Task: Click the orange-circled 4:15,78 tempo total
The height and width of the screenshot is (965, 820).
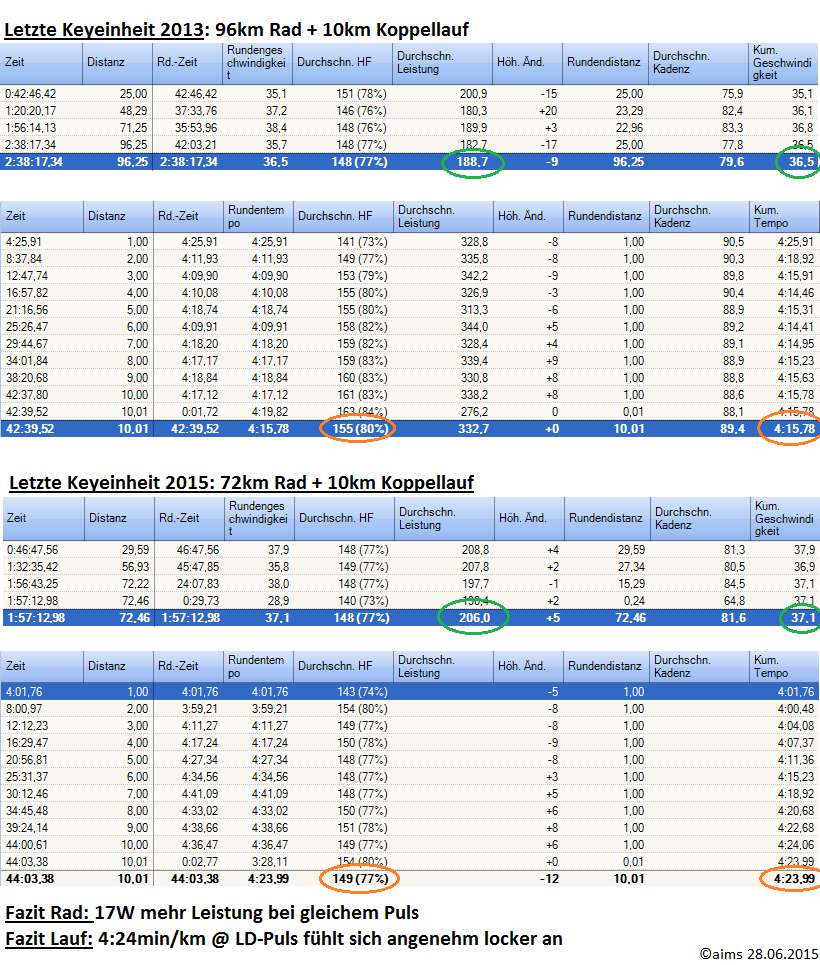Action: point(789,428)
